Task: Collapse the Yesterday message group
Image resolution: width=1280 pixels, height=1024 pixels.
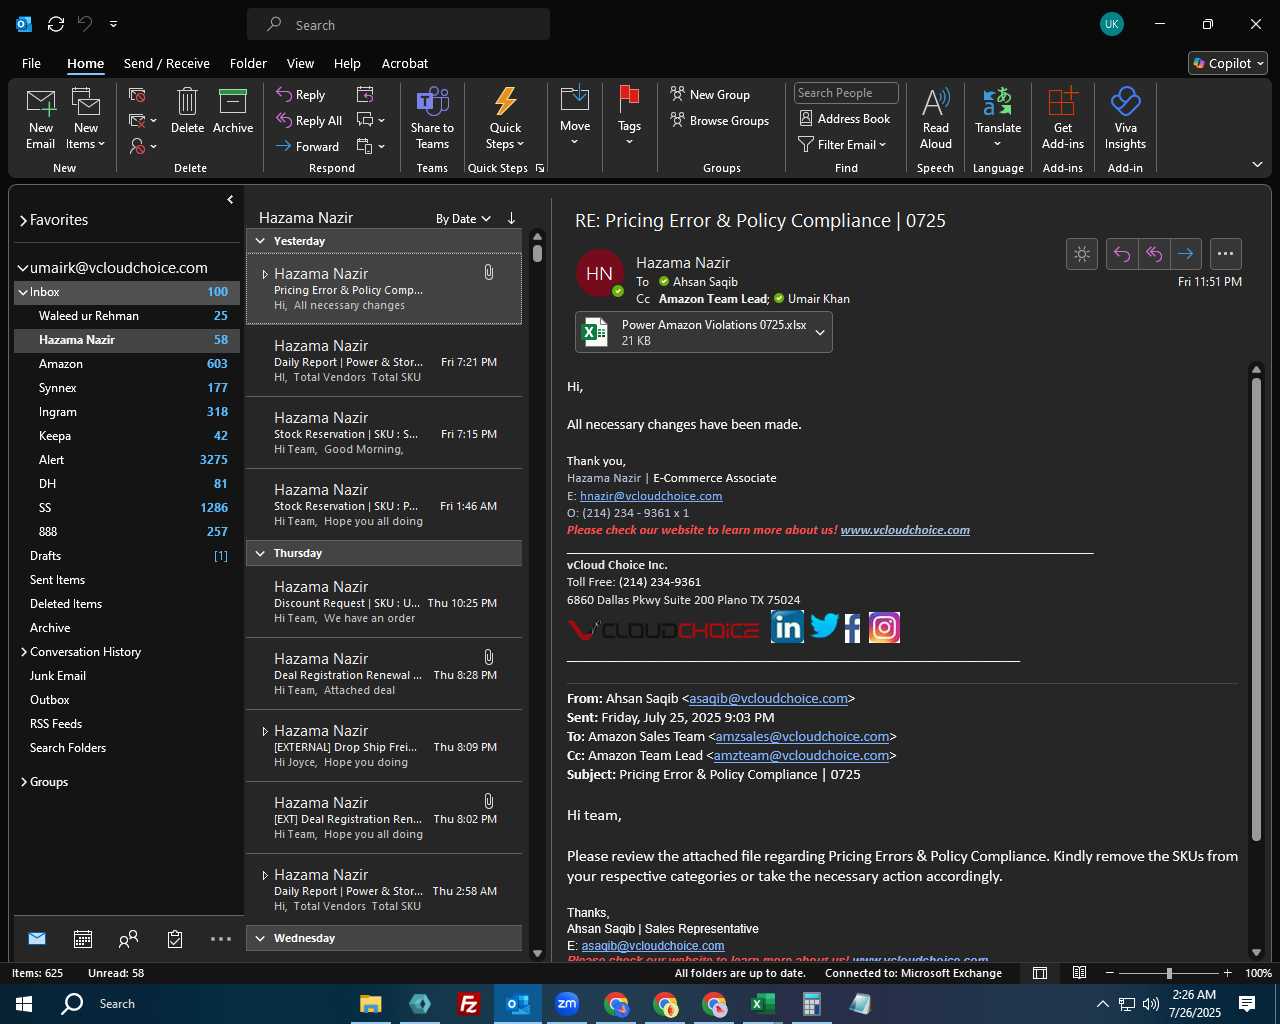Action: (260, 241)
